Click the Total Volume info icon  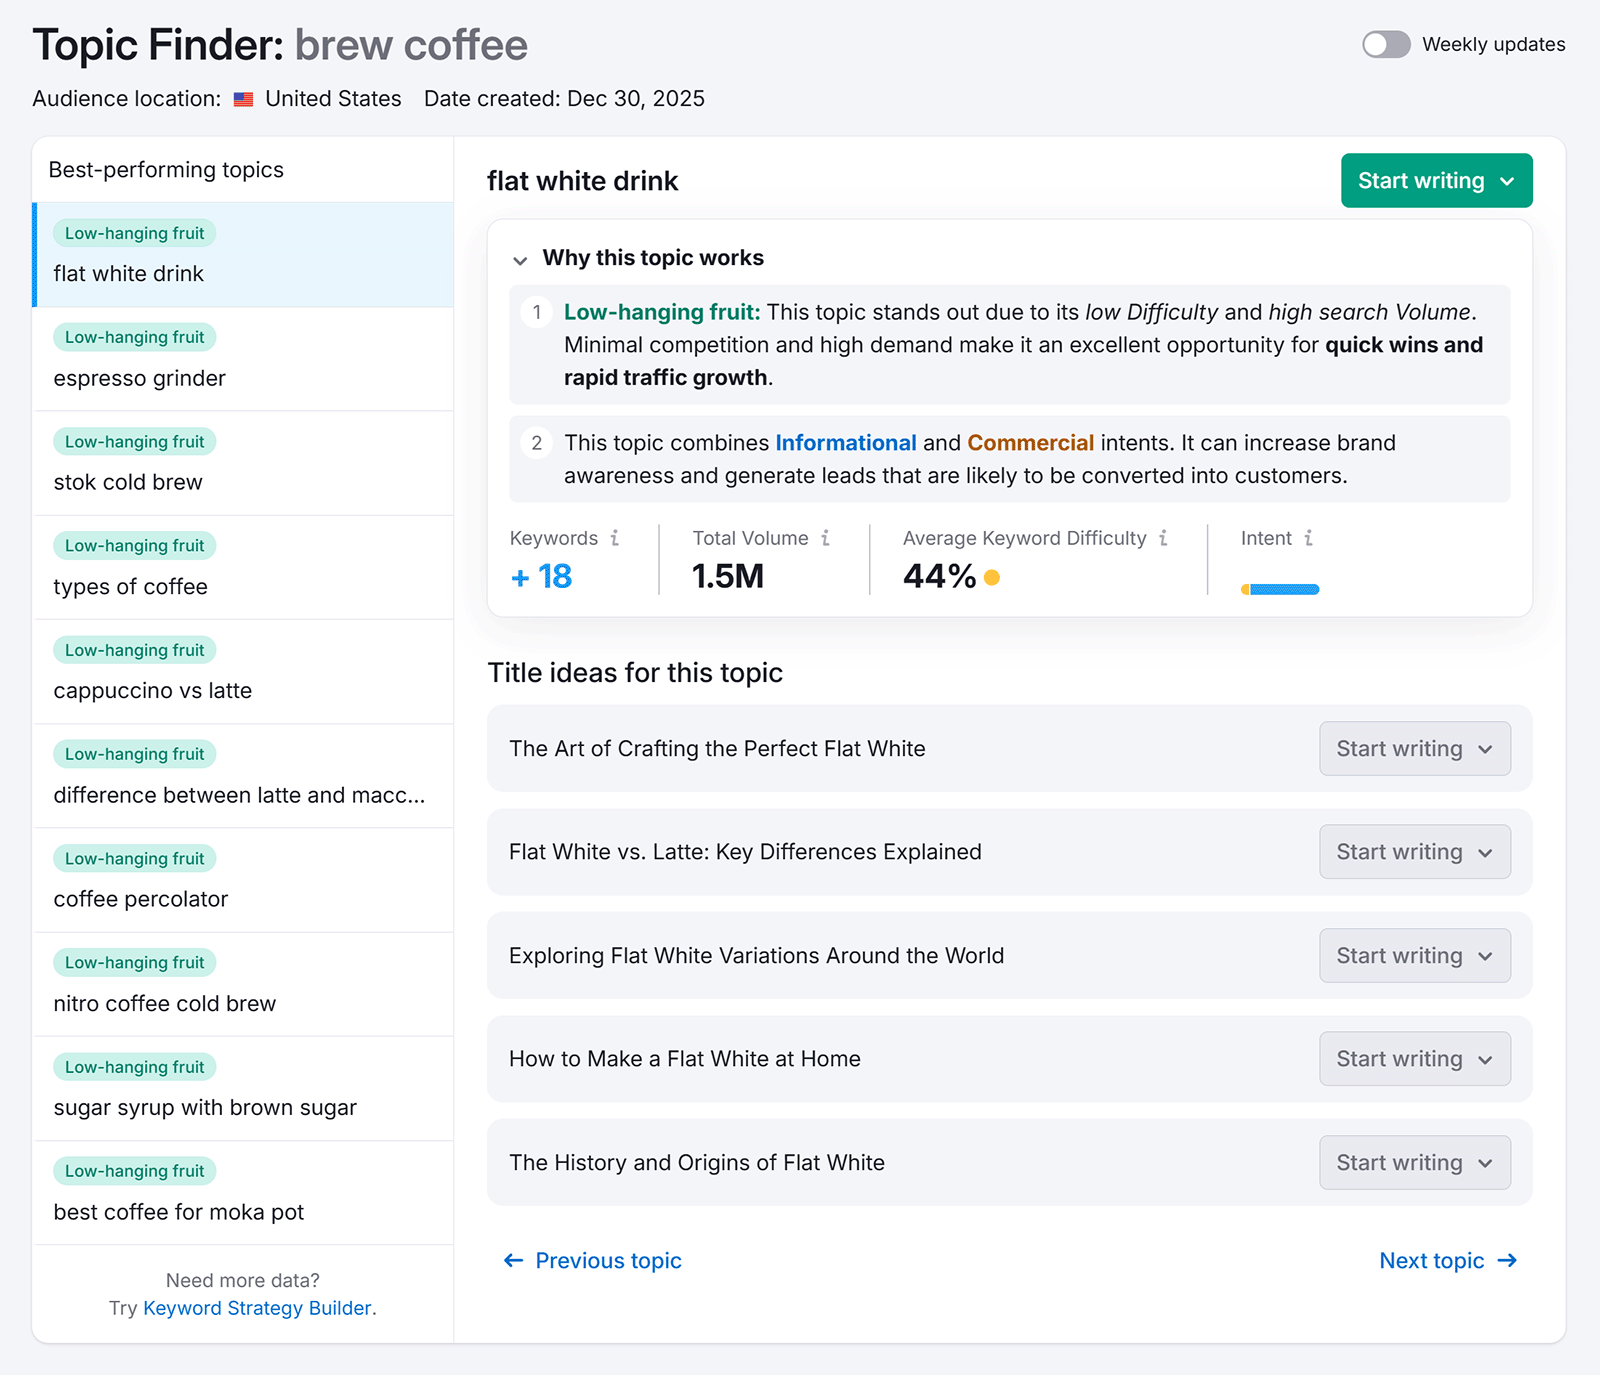click(x=826, y=538)
